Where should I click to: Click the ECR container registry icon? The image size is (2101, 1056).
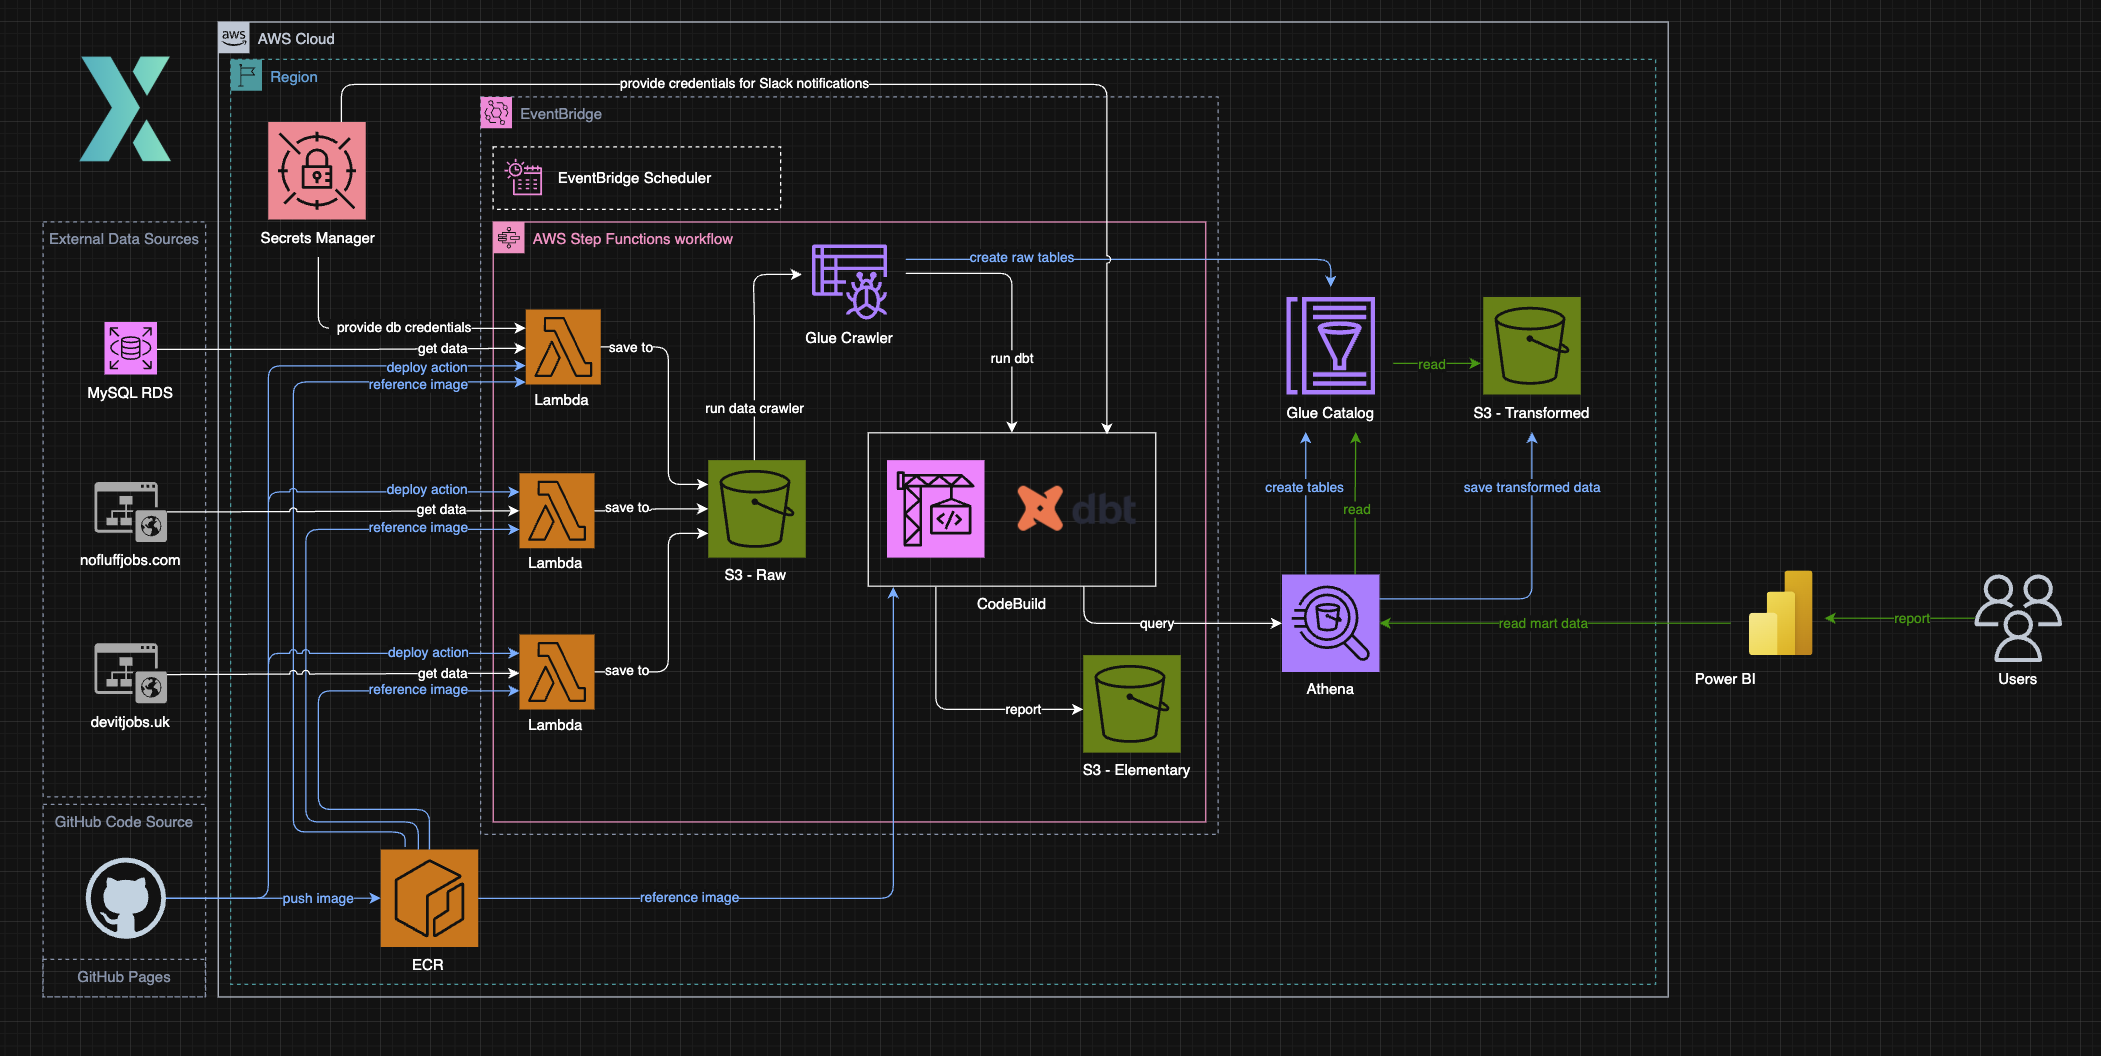tap(429, 898)
